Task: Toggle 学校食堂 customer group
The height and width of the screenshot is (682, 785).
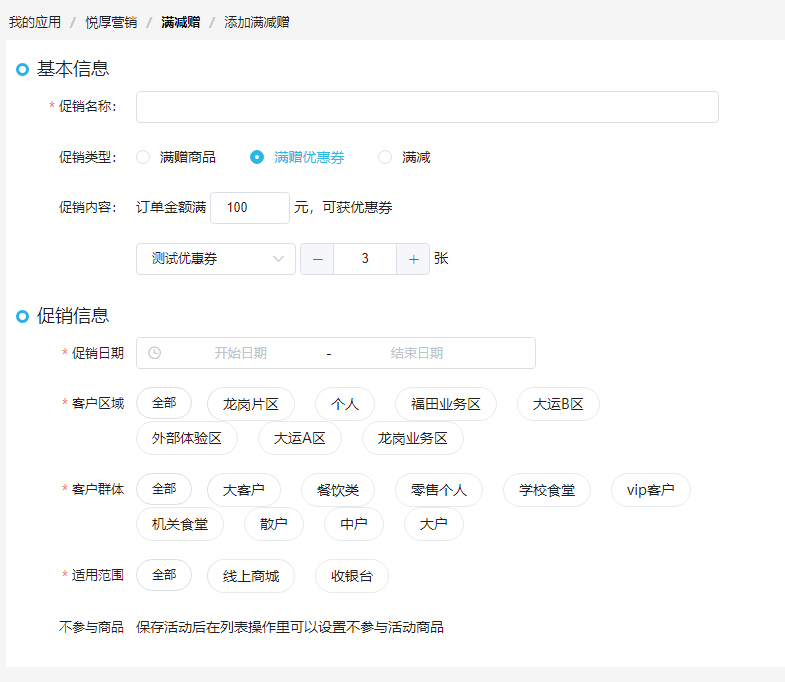Action: (x=547, y=490)
